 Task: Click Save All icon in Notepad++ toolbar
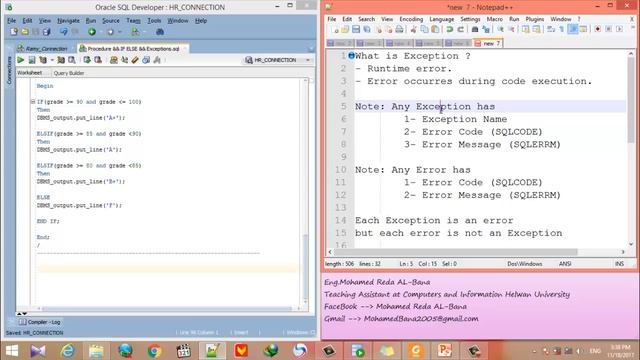(367, 29)
